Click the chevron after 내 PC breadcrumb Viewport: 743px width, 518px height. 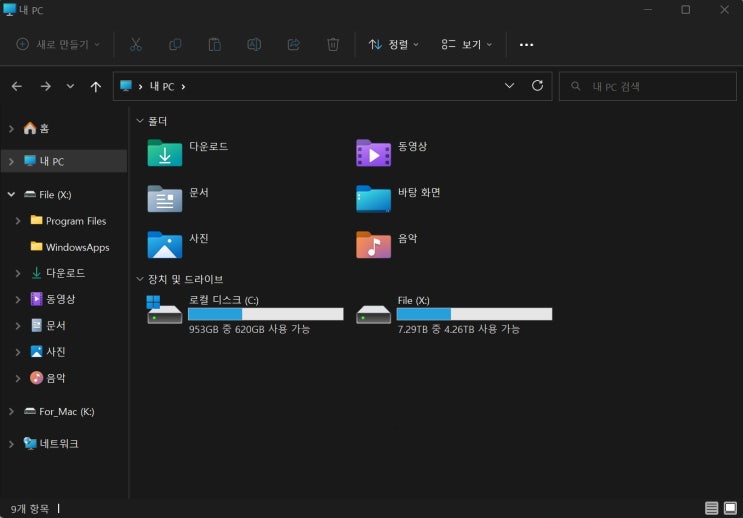183,86
